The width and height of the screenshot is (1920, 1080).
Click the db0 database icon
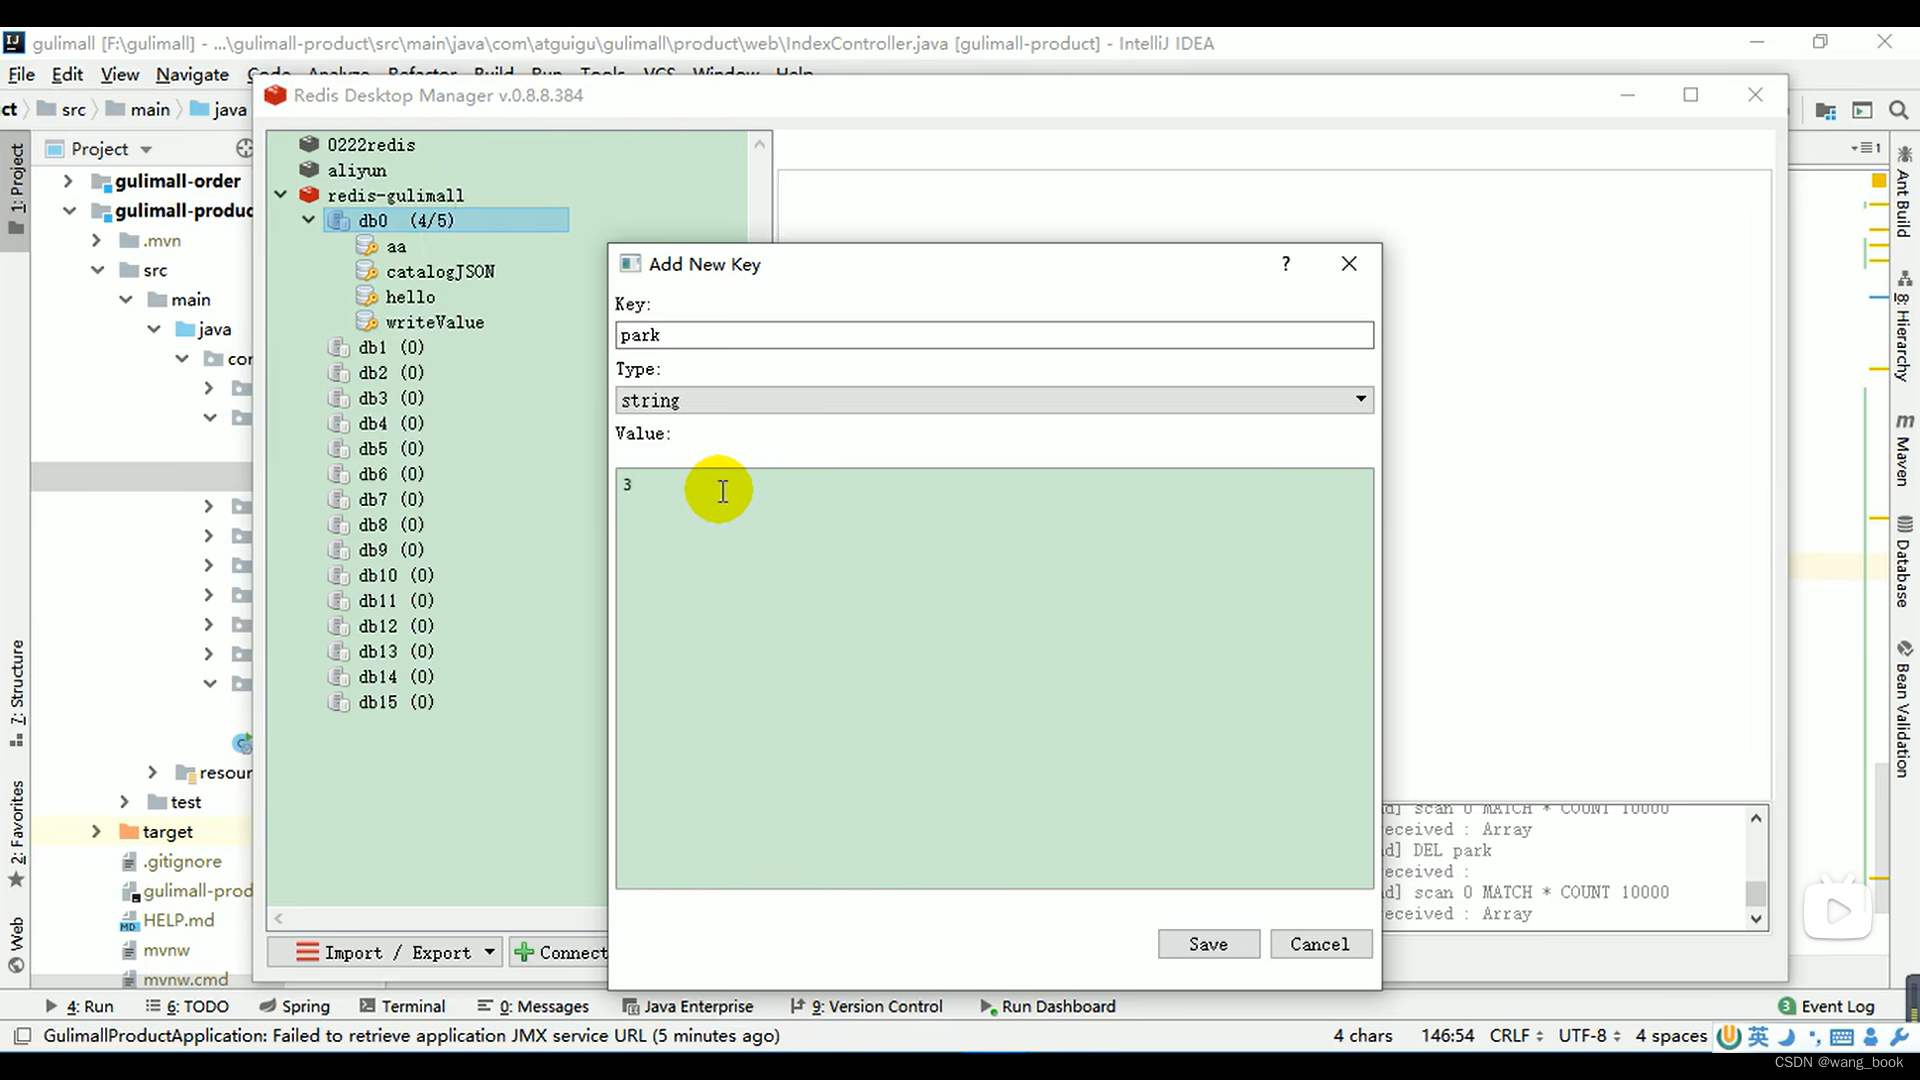(339, 220)
